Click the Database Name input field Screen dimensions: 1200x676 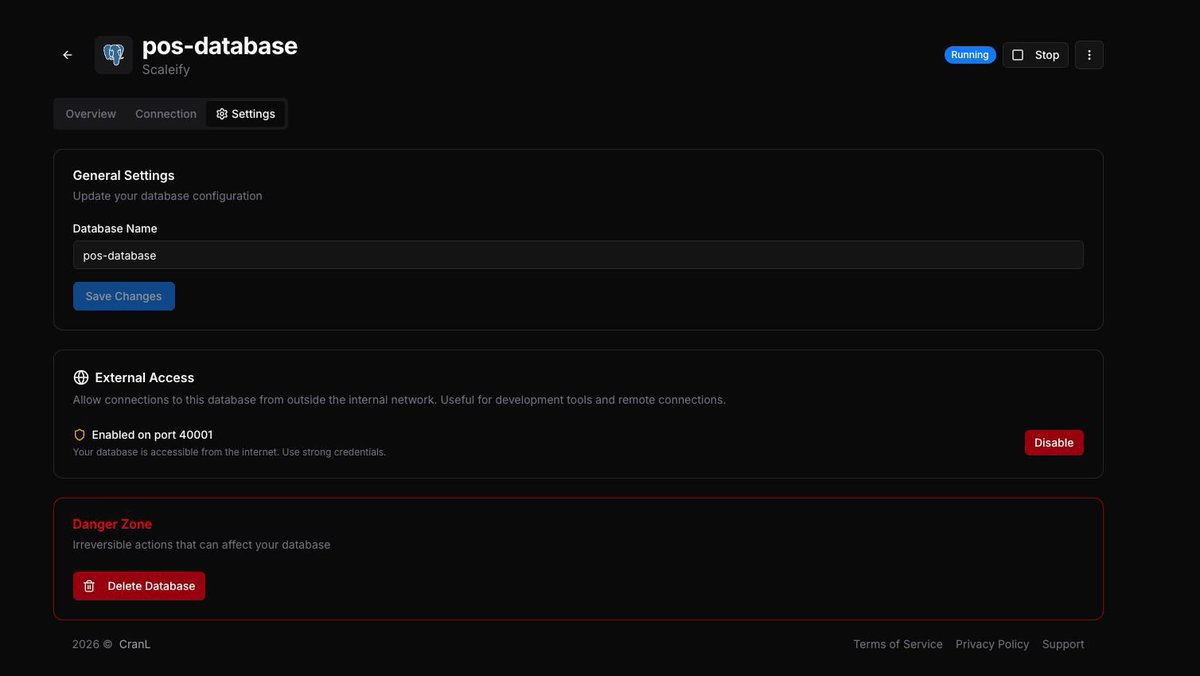578,255
